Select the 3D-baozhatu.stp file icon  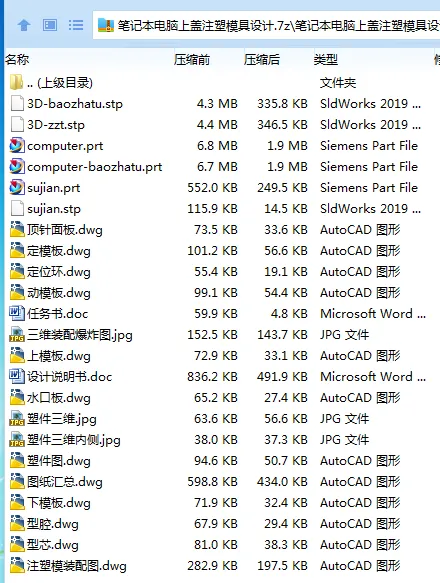point(17,103)
